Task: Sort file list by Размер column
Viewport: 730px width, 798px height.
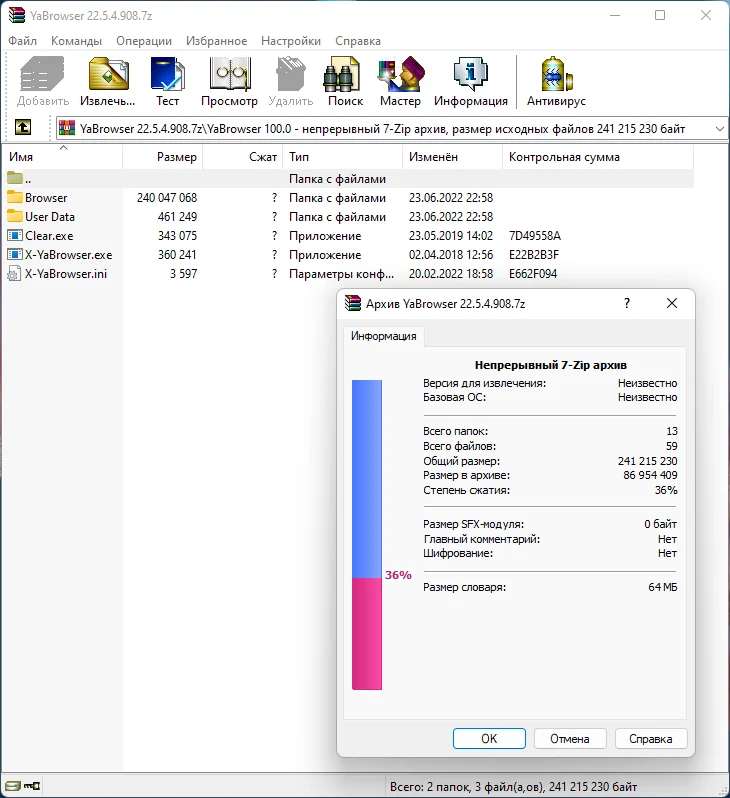Action: [x=163, y=157]
